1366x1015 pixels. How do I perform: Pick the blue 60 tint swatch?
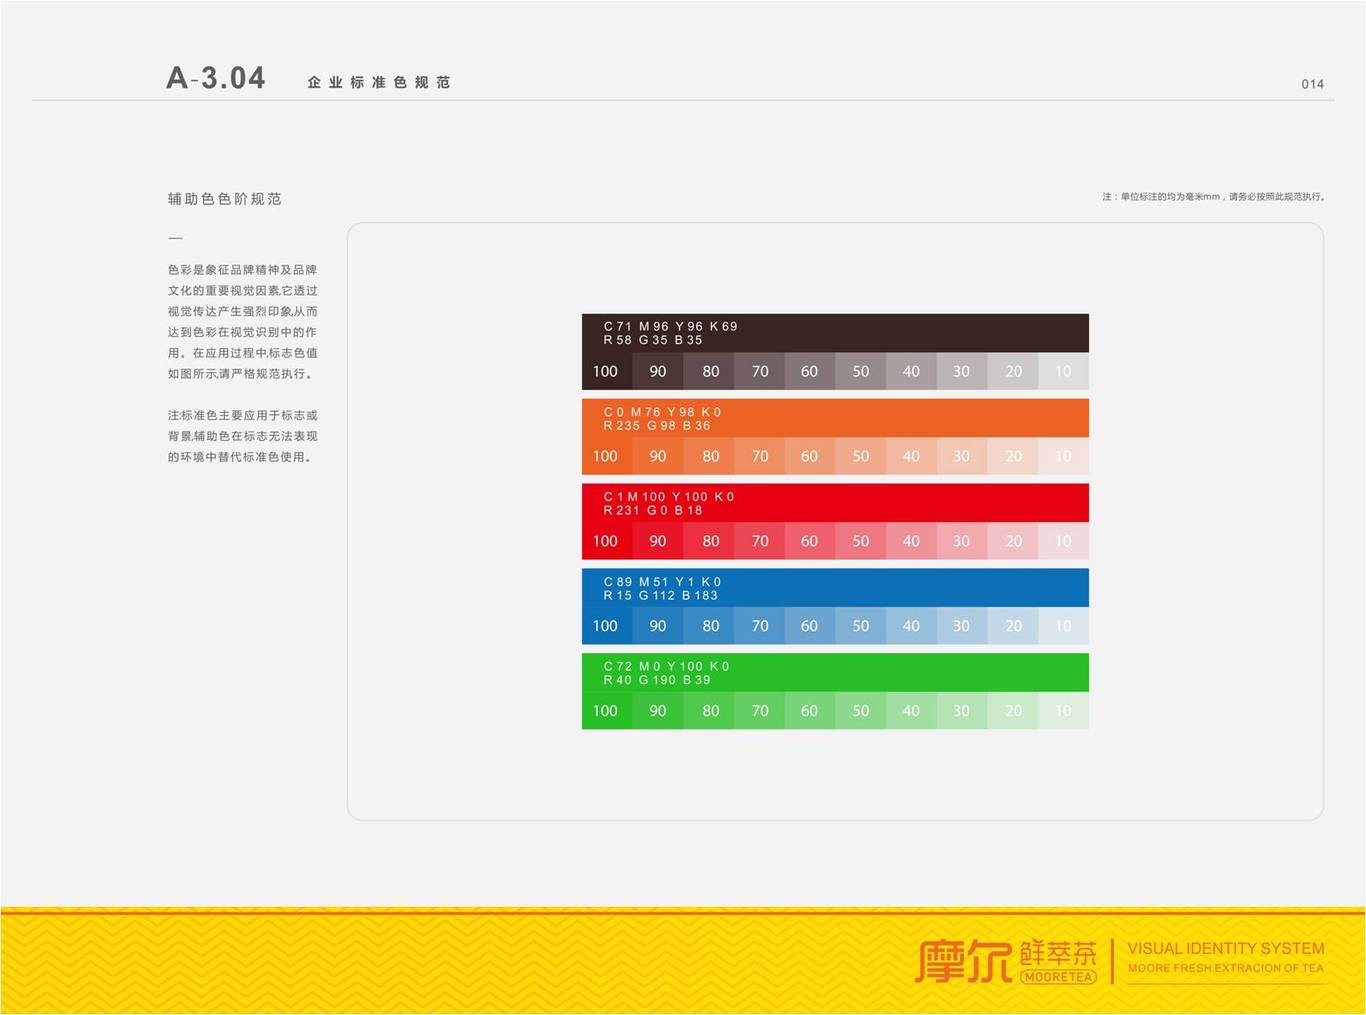(x=810, y=626)
